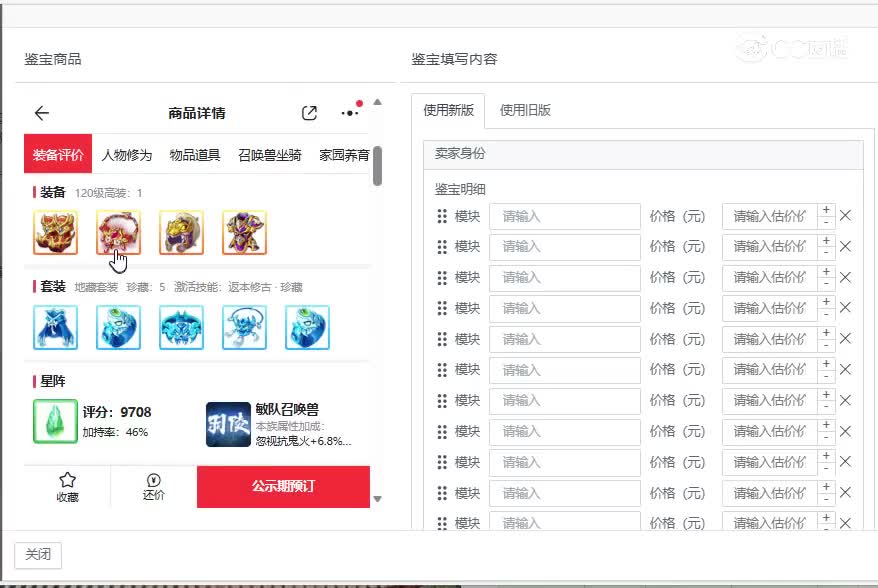
Task: Open the three-dot more menu with red badge
Action: pyautogui.click(x=351, y=112)
